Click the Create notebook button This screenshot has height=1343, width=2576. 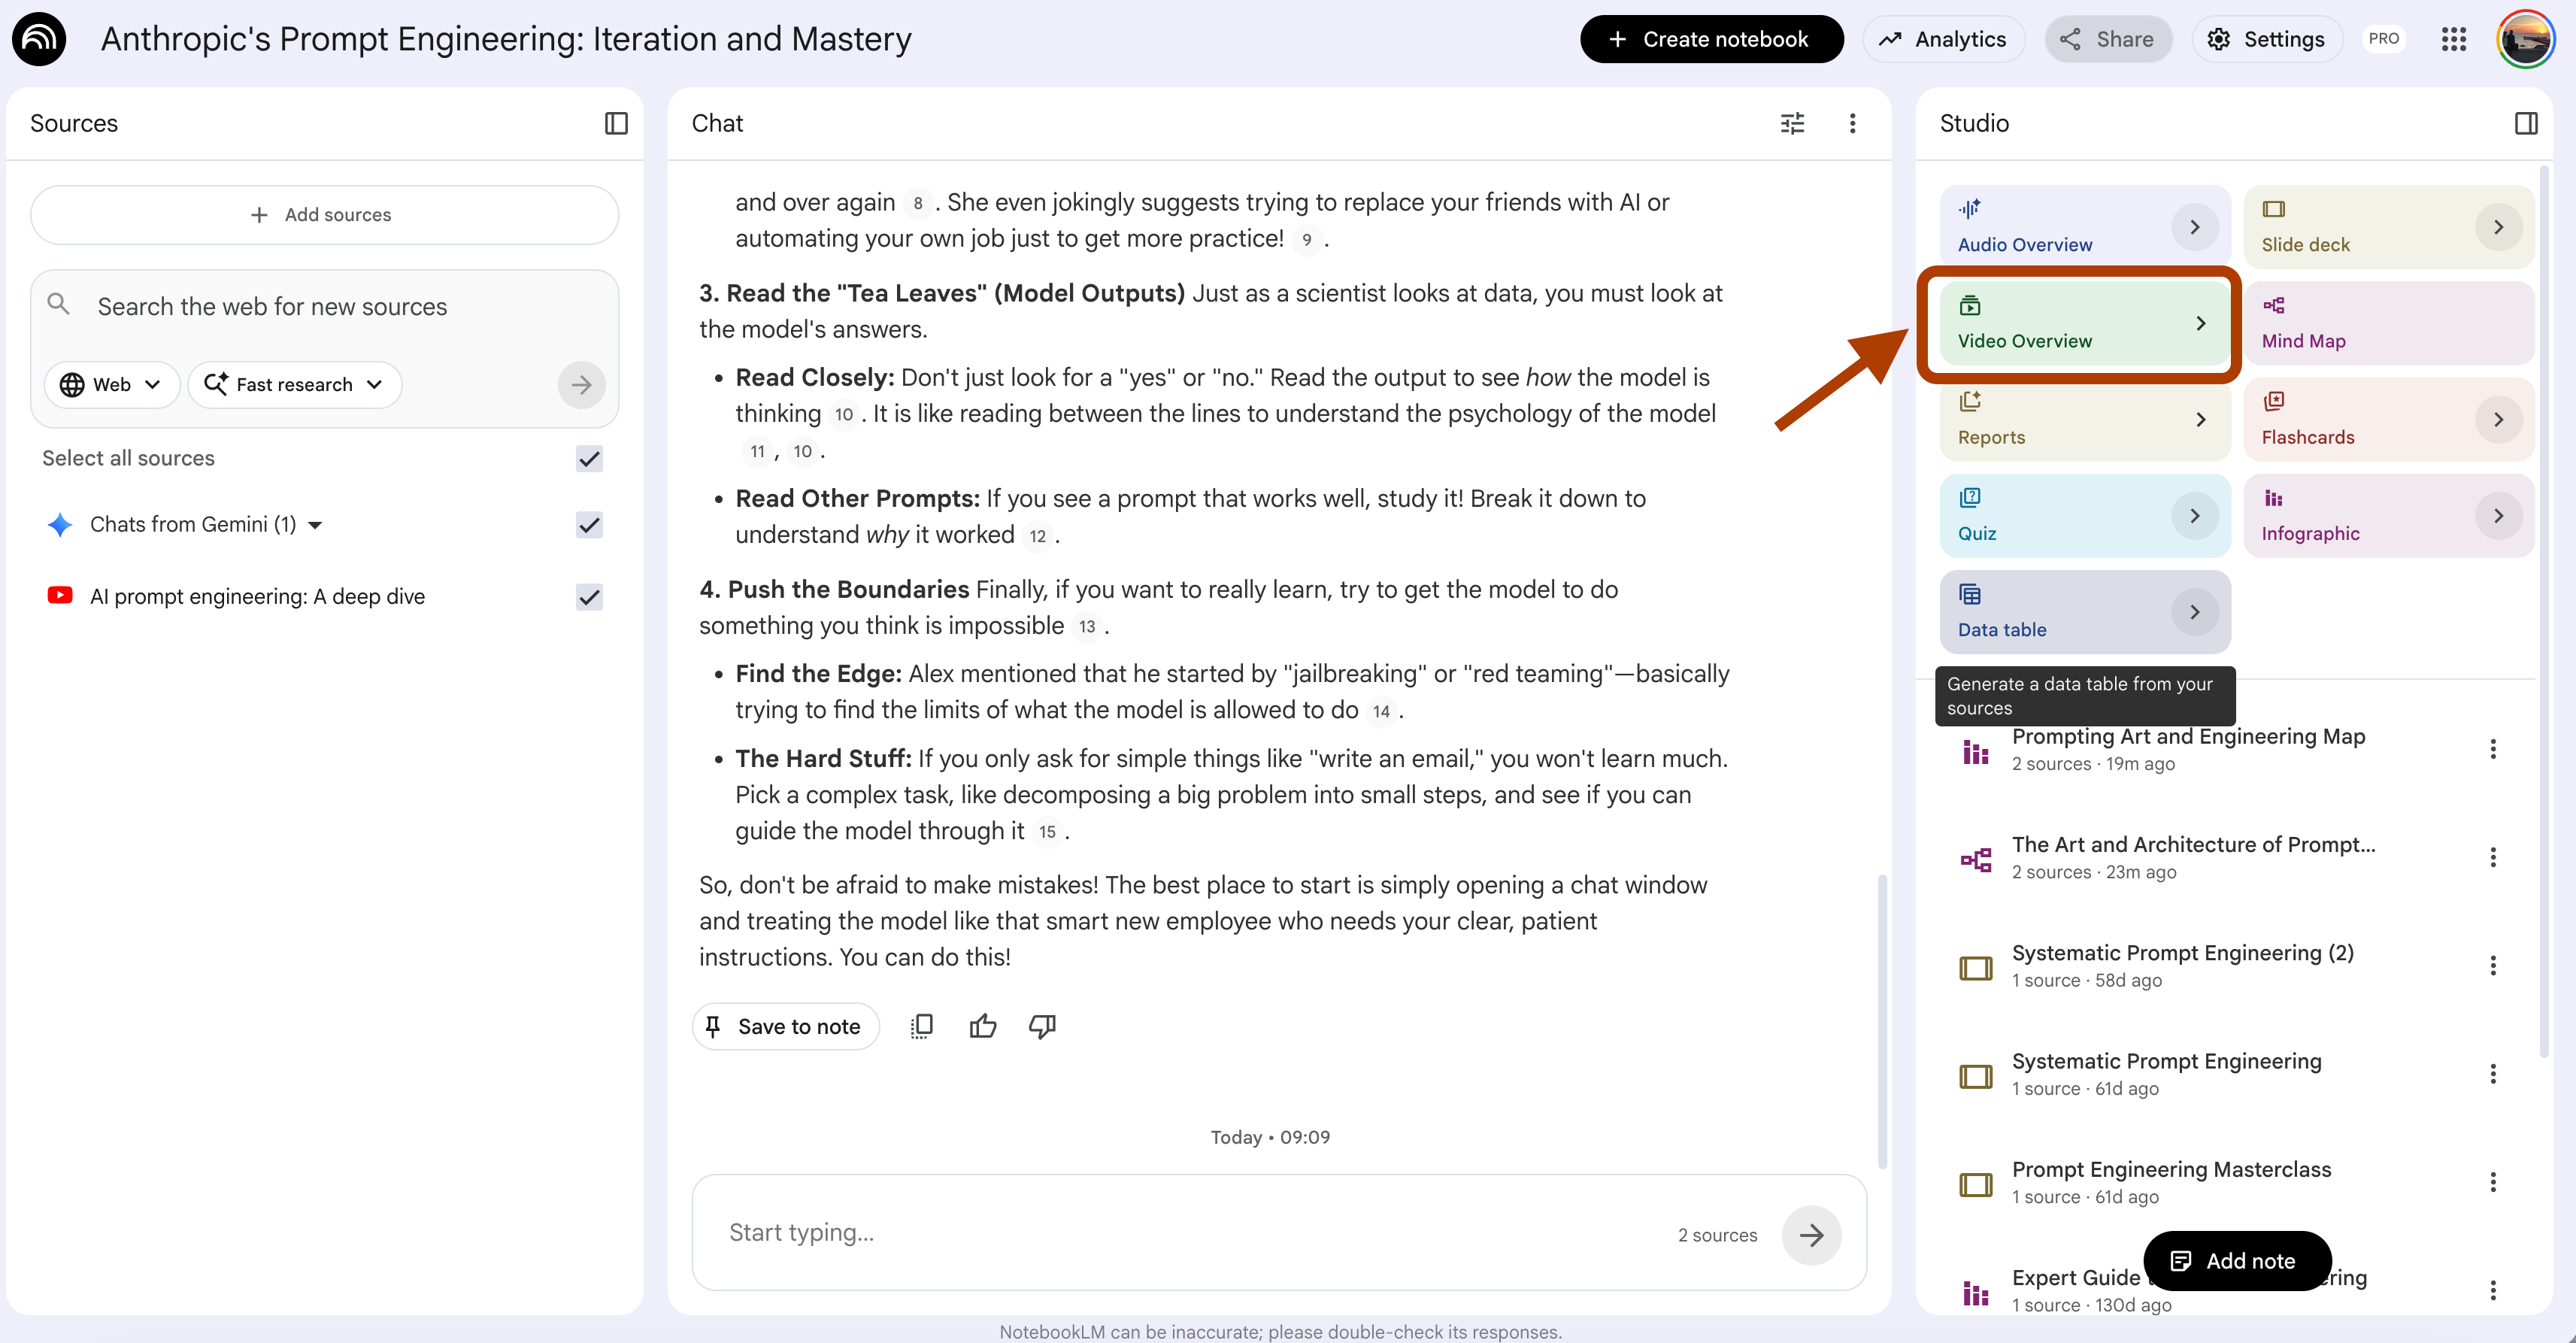(1711, 39)
